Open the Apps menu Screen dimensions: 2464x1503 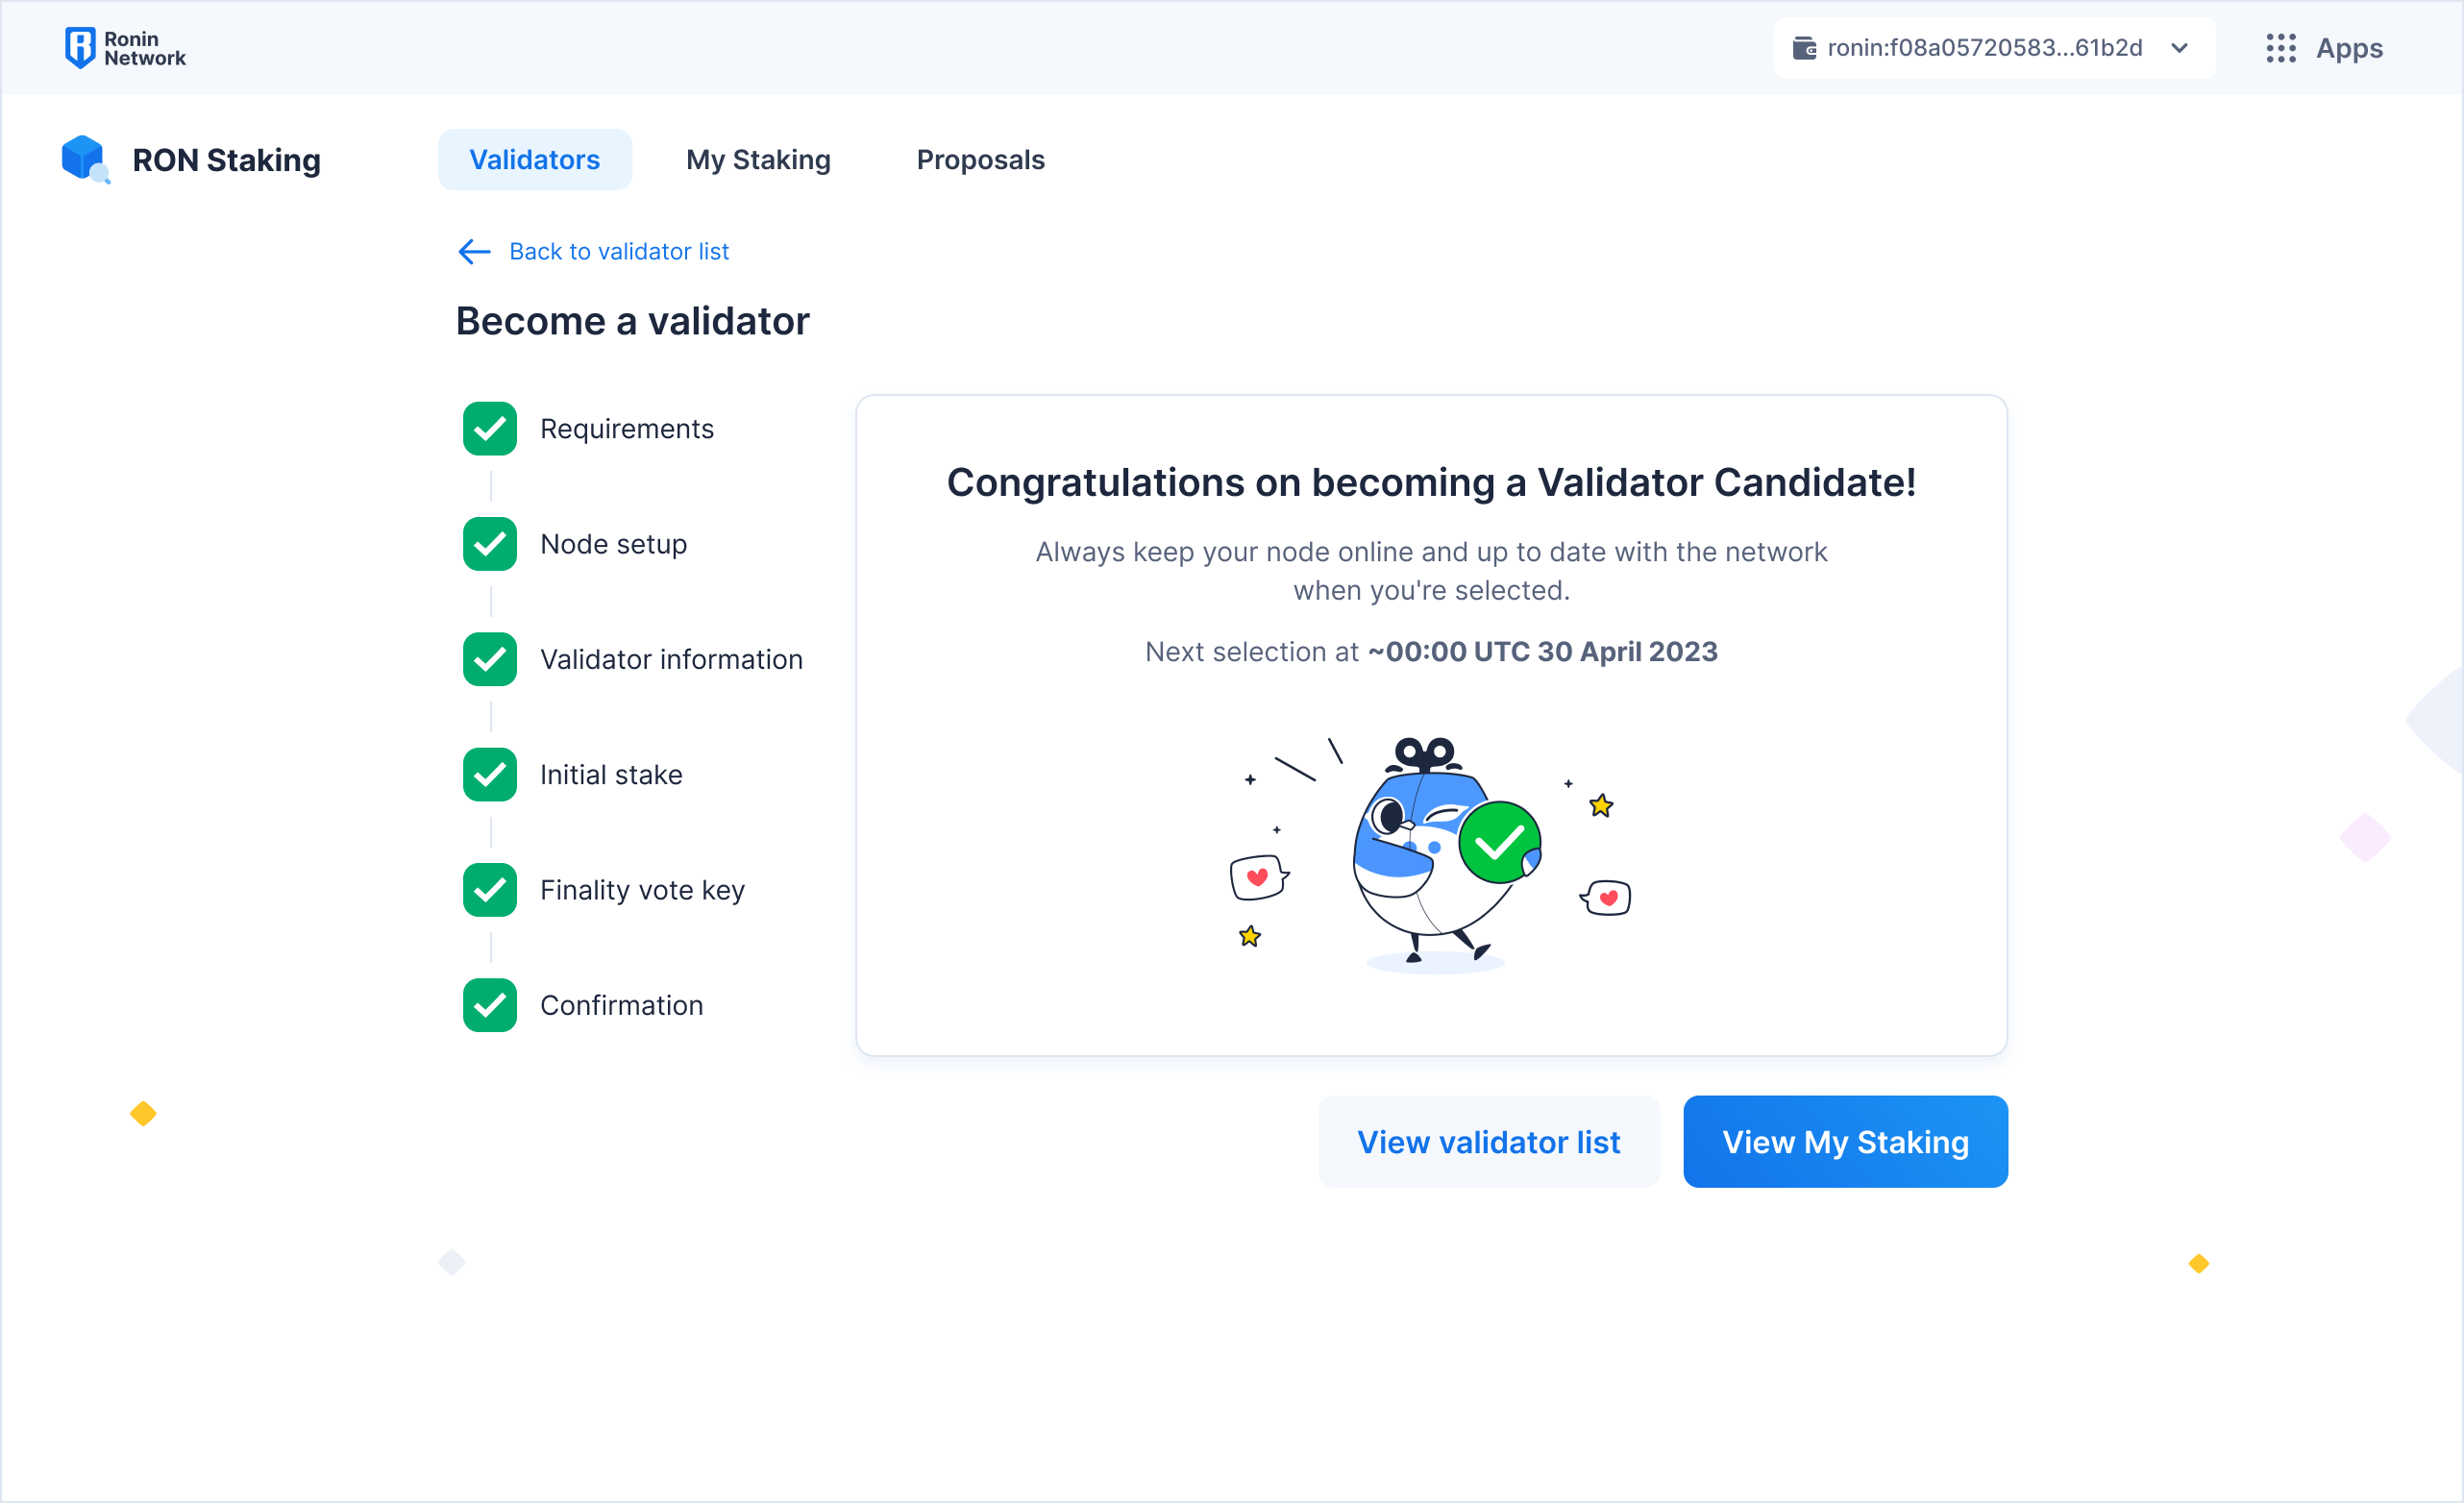point(2324,48)
